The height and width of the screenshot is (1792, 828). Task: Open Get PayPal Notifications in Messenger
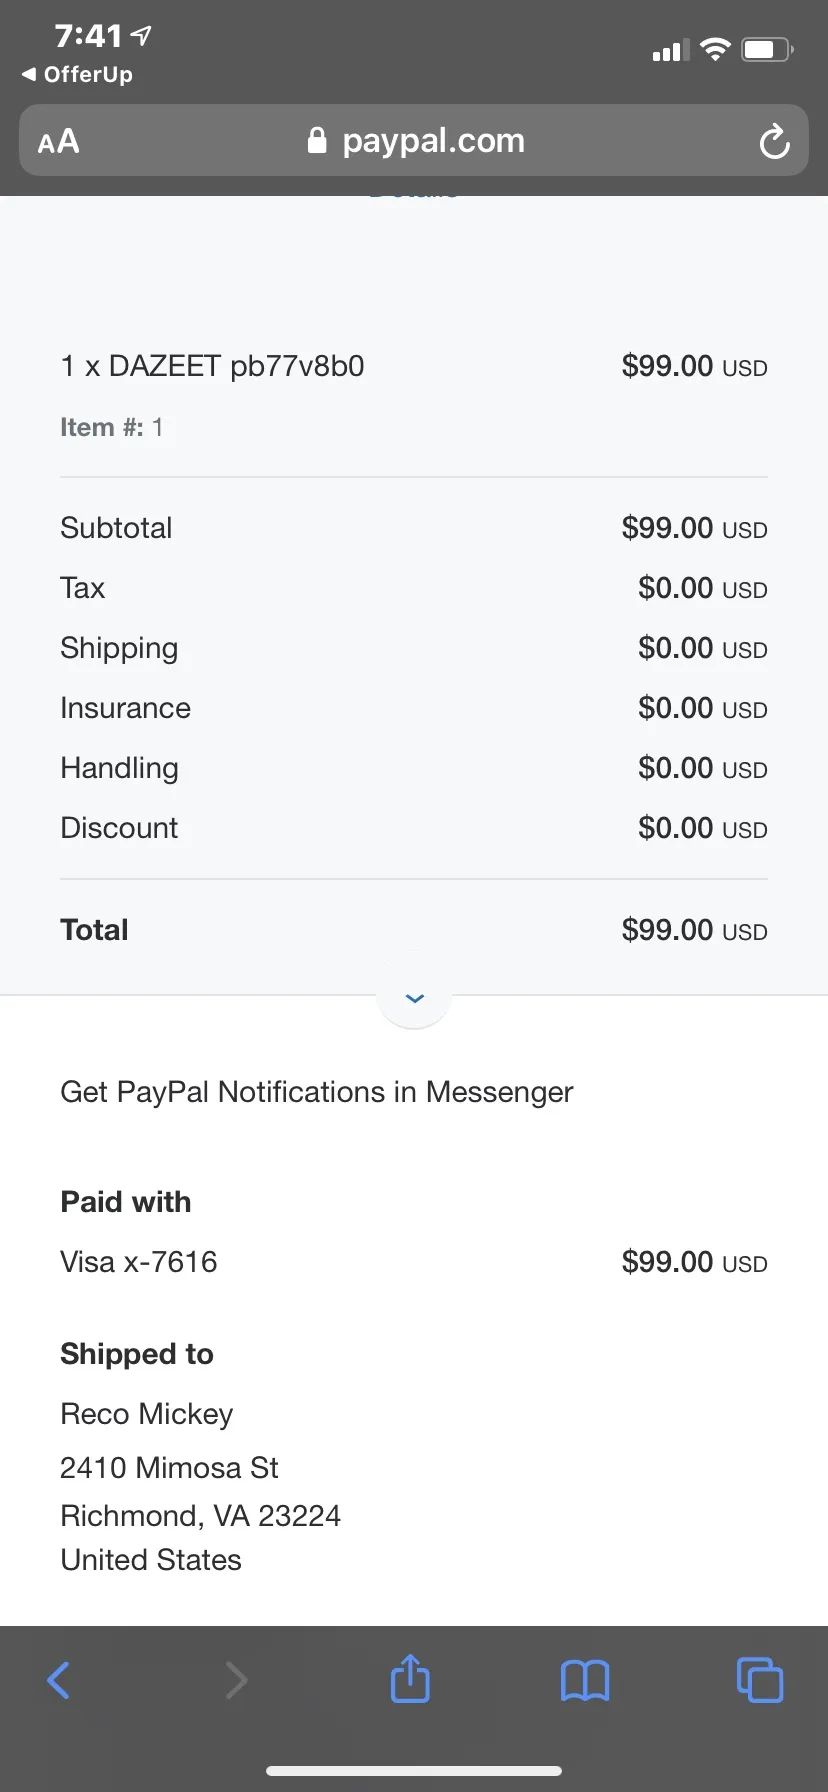click(x=316, y=1092)
